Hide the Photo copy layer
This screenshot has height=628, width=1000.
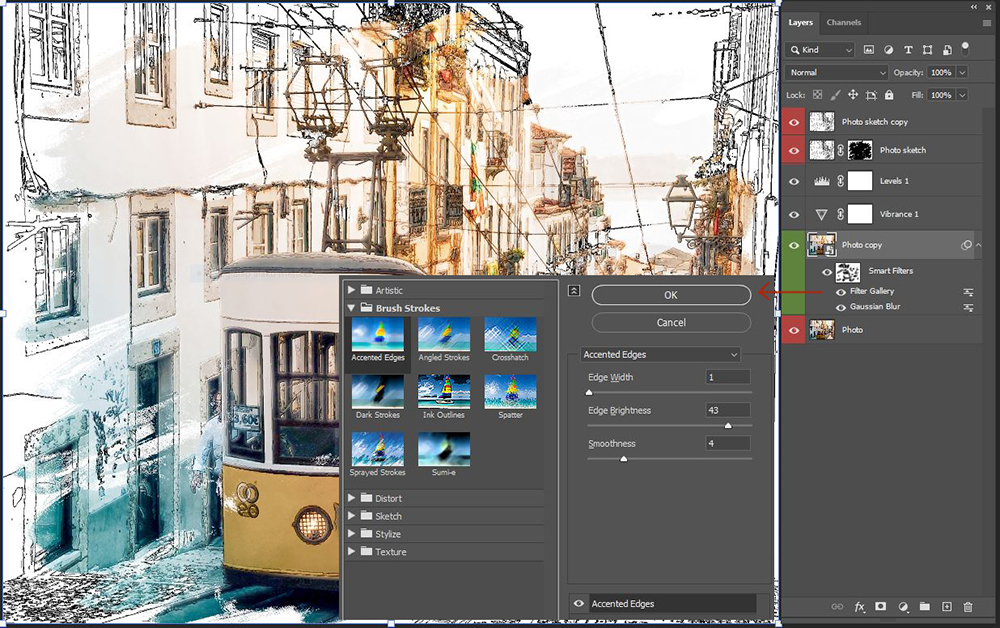794,245
